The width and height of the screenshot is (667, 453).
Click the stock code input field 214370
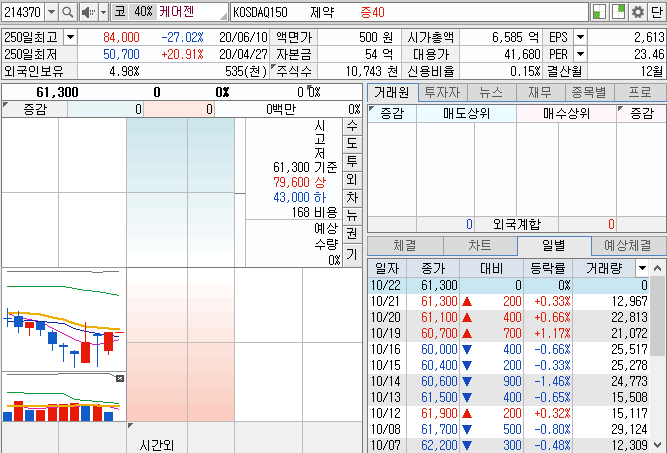23,12
